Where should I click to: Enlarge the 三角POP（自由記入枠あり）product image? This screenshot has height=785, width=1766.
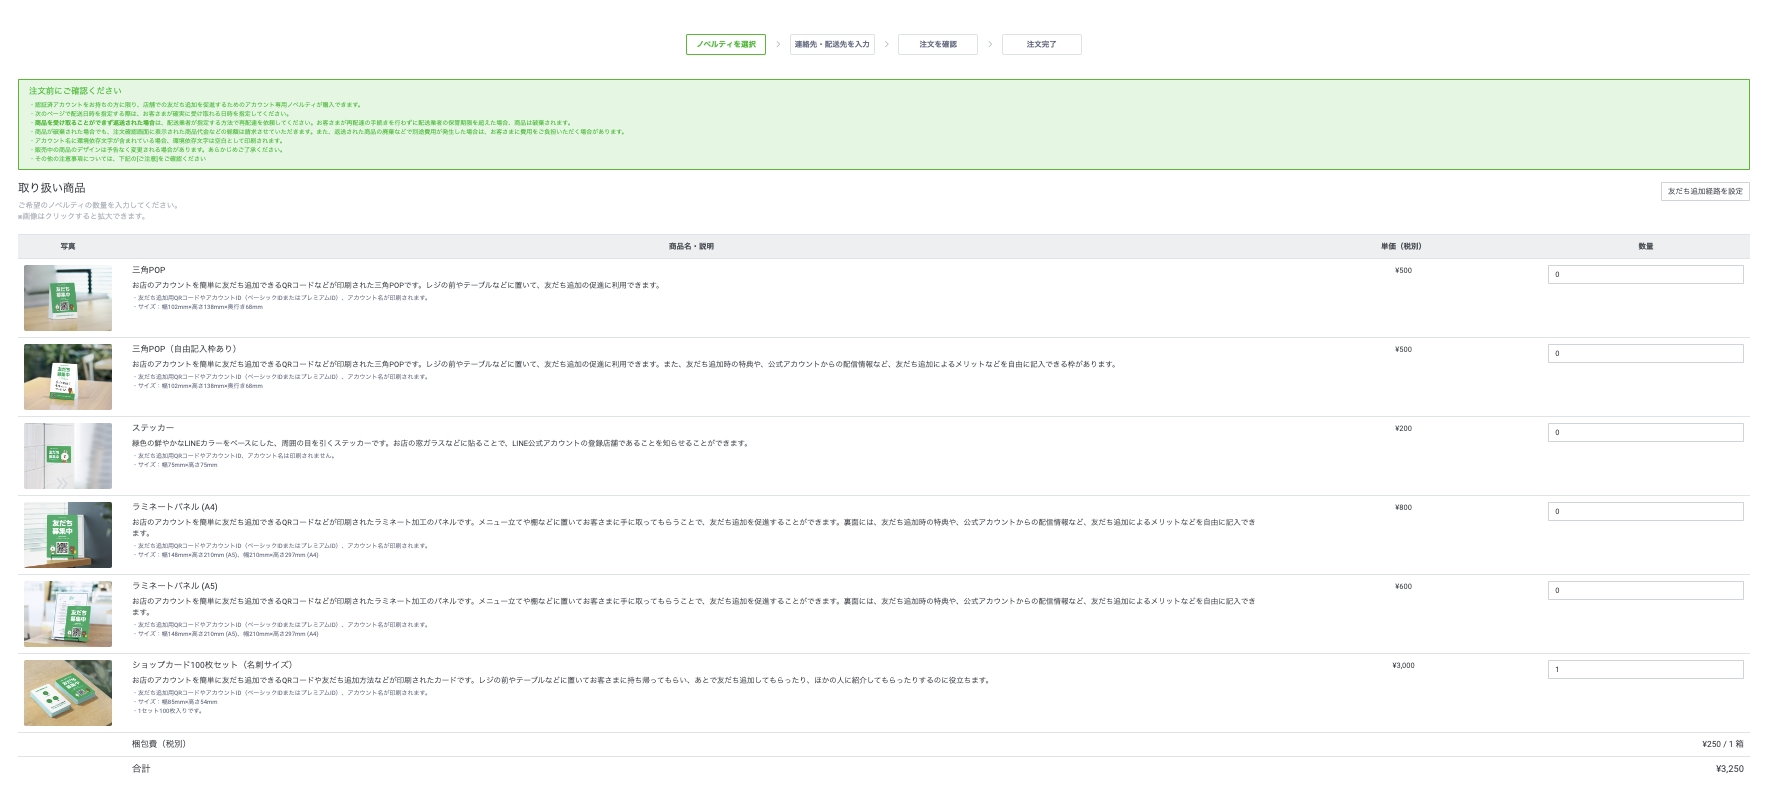tap(68, 377)
